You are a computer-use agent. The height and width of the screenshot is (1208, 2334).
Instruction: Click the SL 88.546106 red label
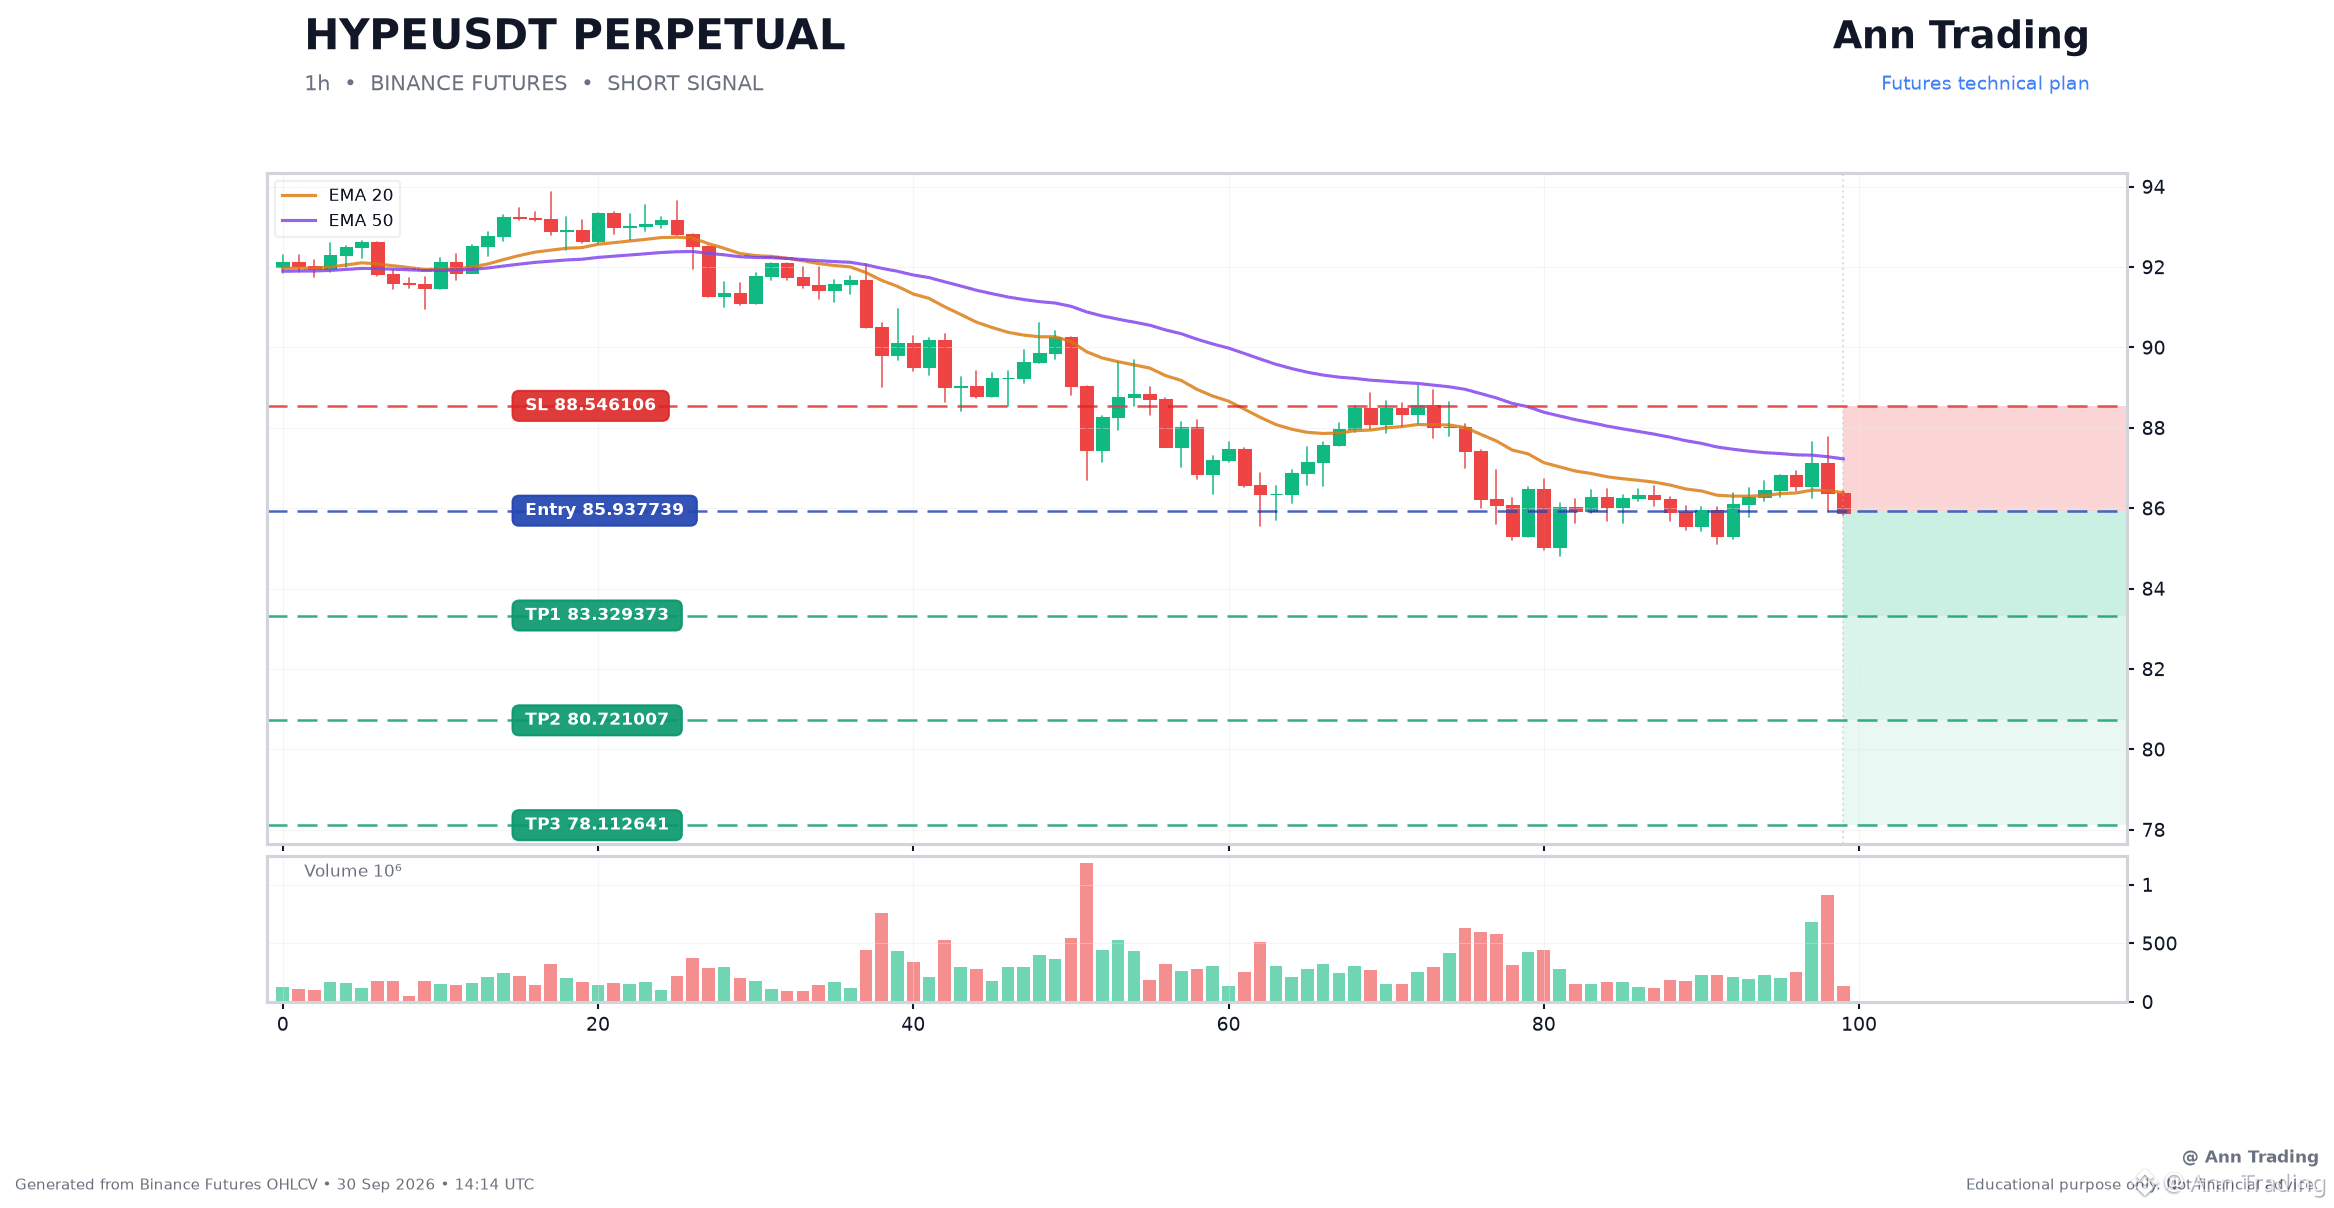point(590,406)
